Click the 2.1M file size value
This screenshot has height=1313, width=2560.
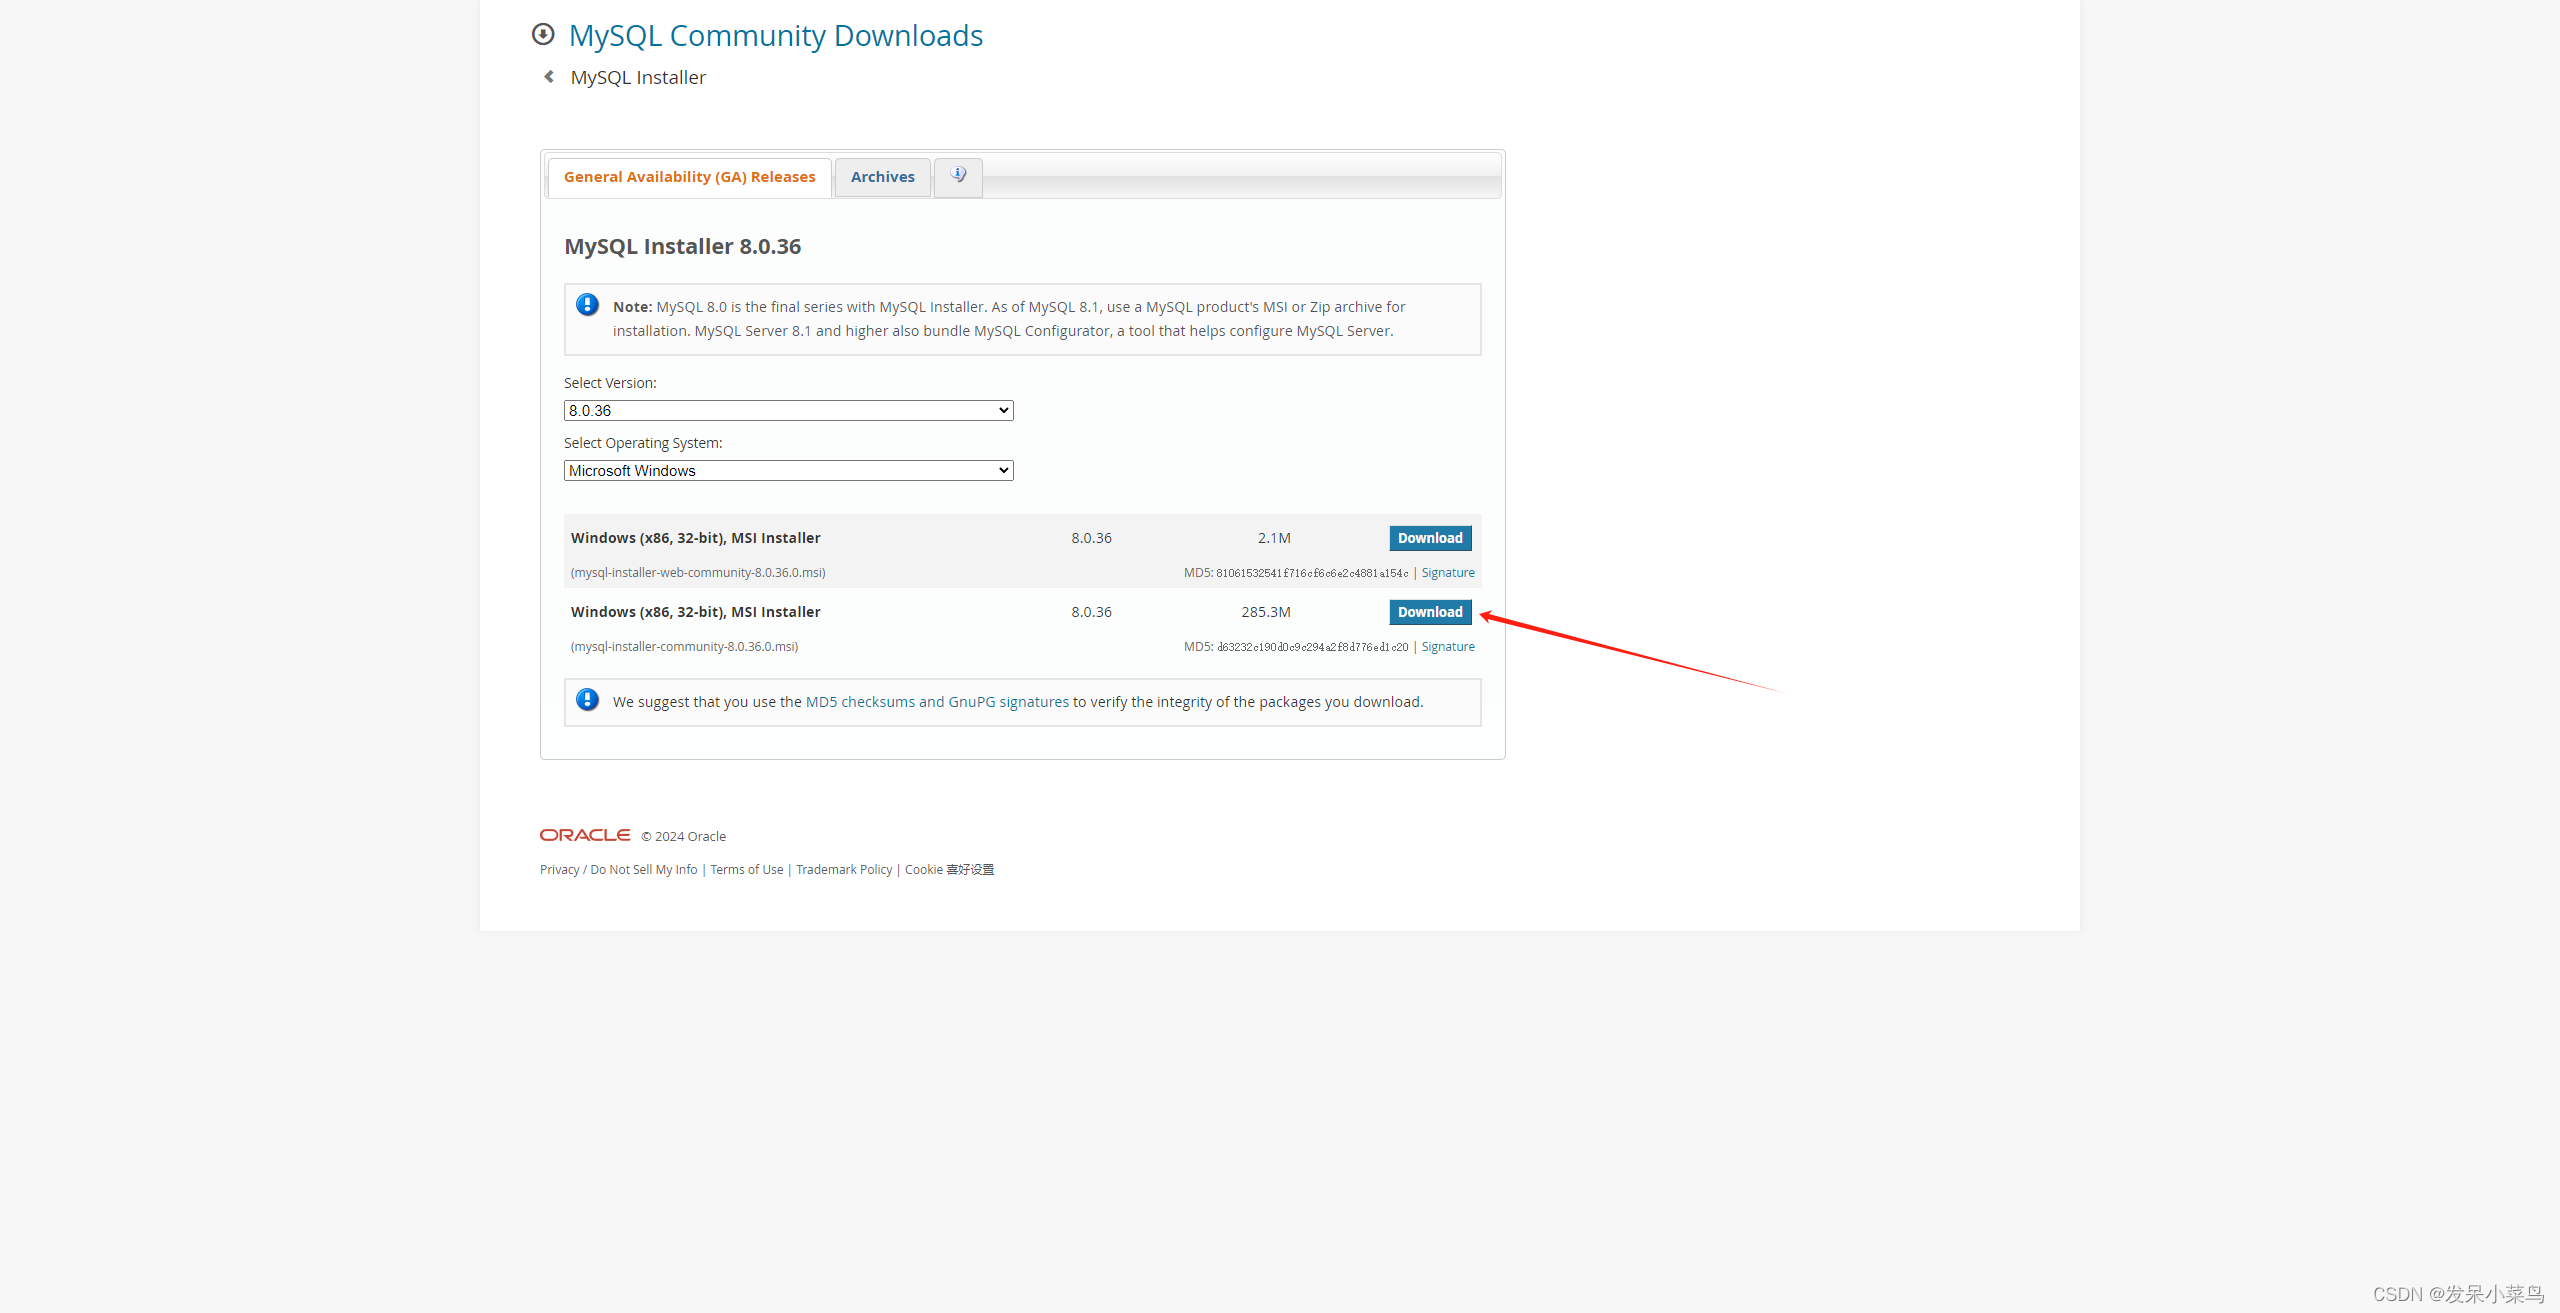pos(1274,538)
